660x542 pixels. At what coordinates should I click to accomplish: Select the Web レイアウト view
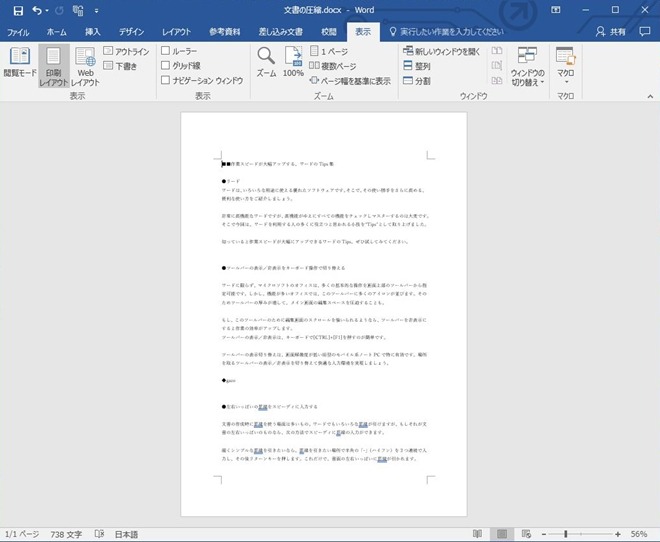click(x=85, y=67)
